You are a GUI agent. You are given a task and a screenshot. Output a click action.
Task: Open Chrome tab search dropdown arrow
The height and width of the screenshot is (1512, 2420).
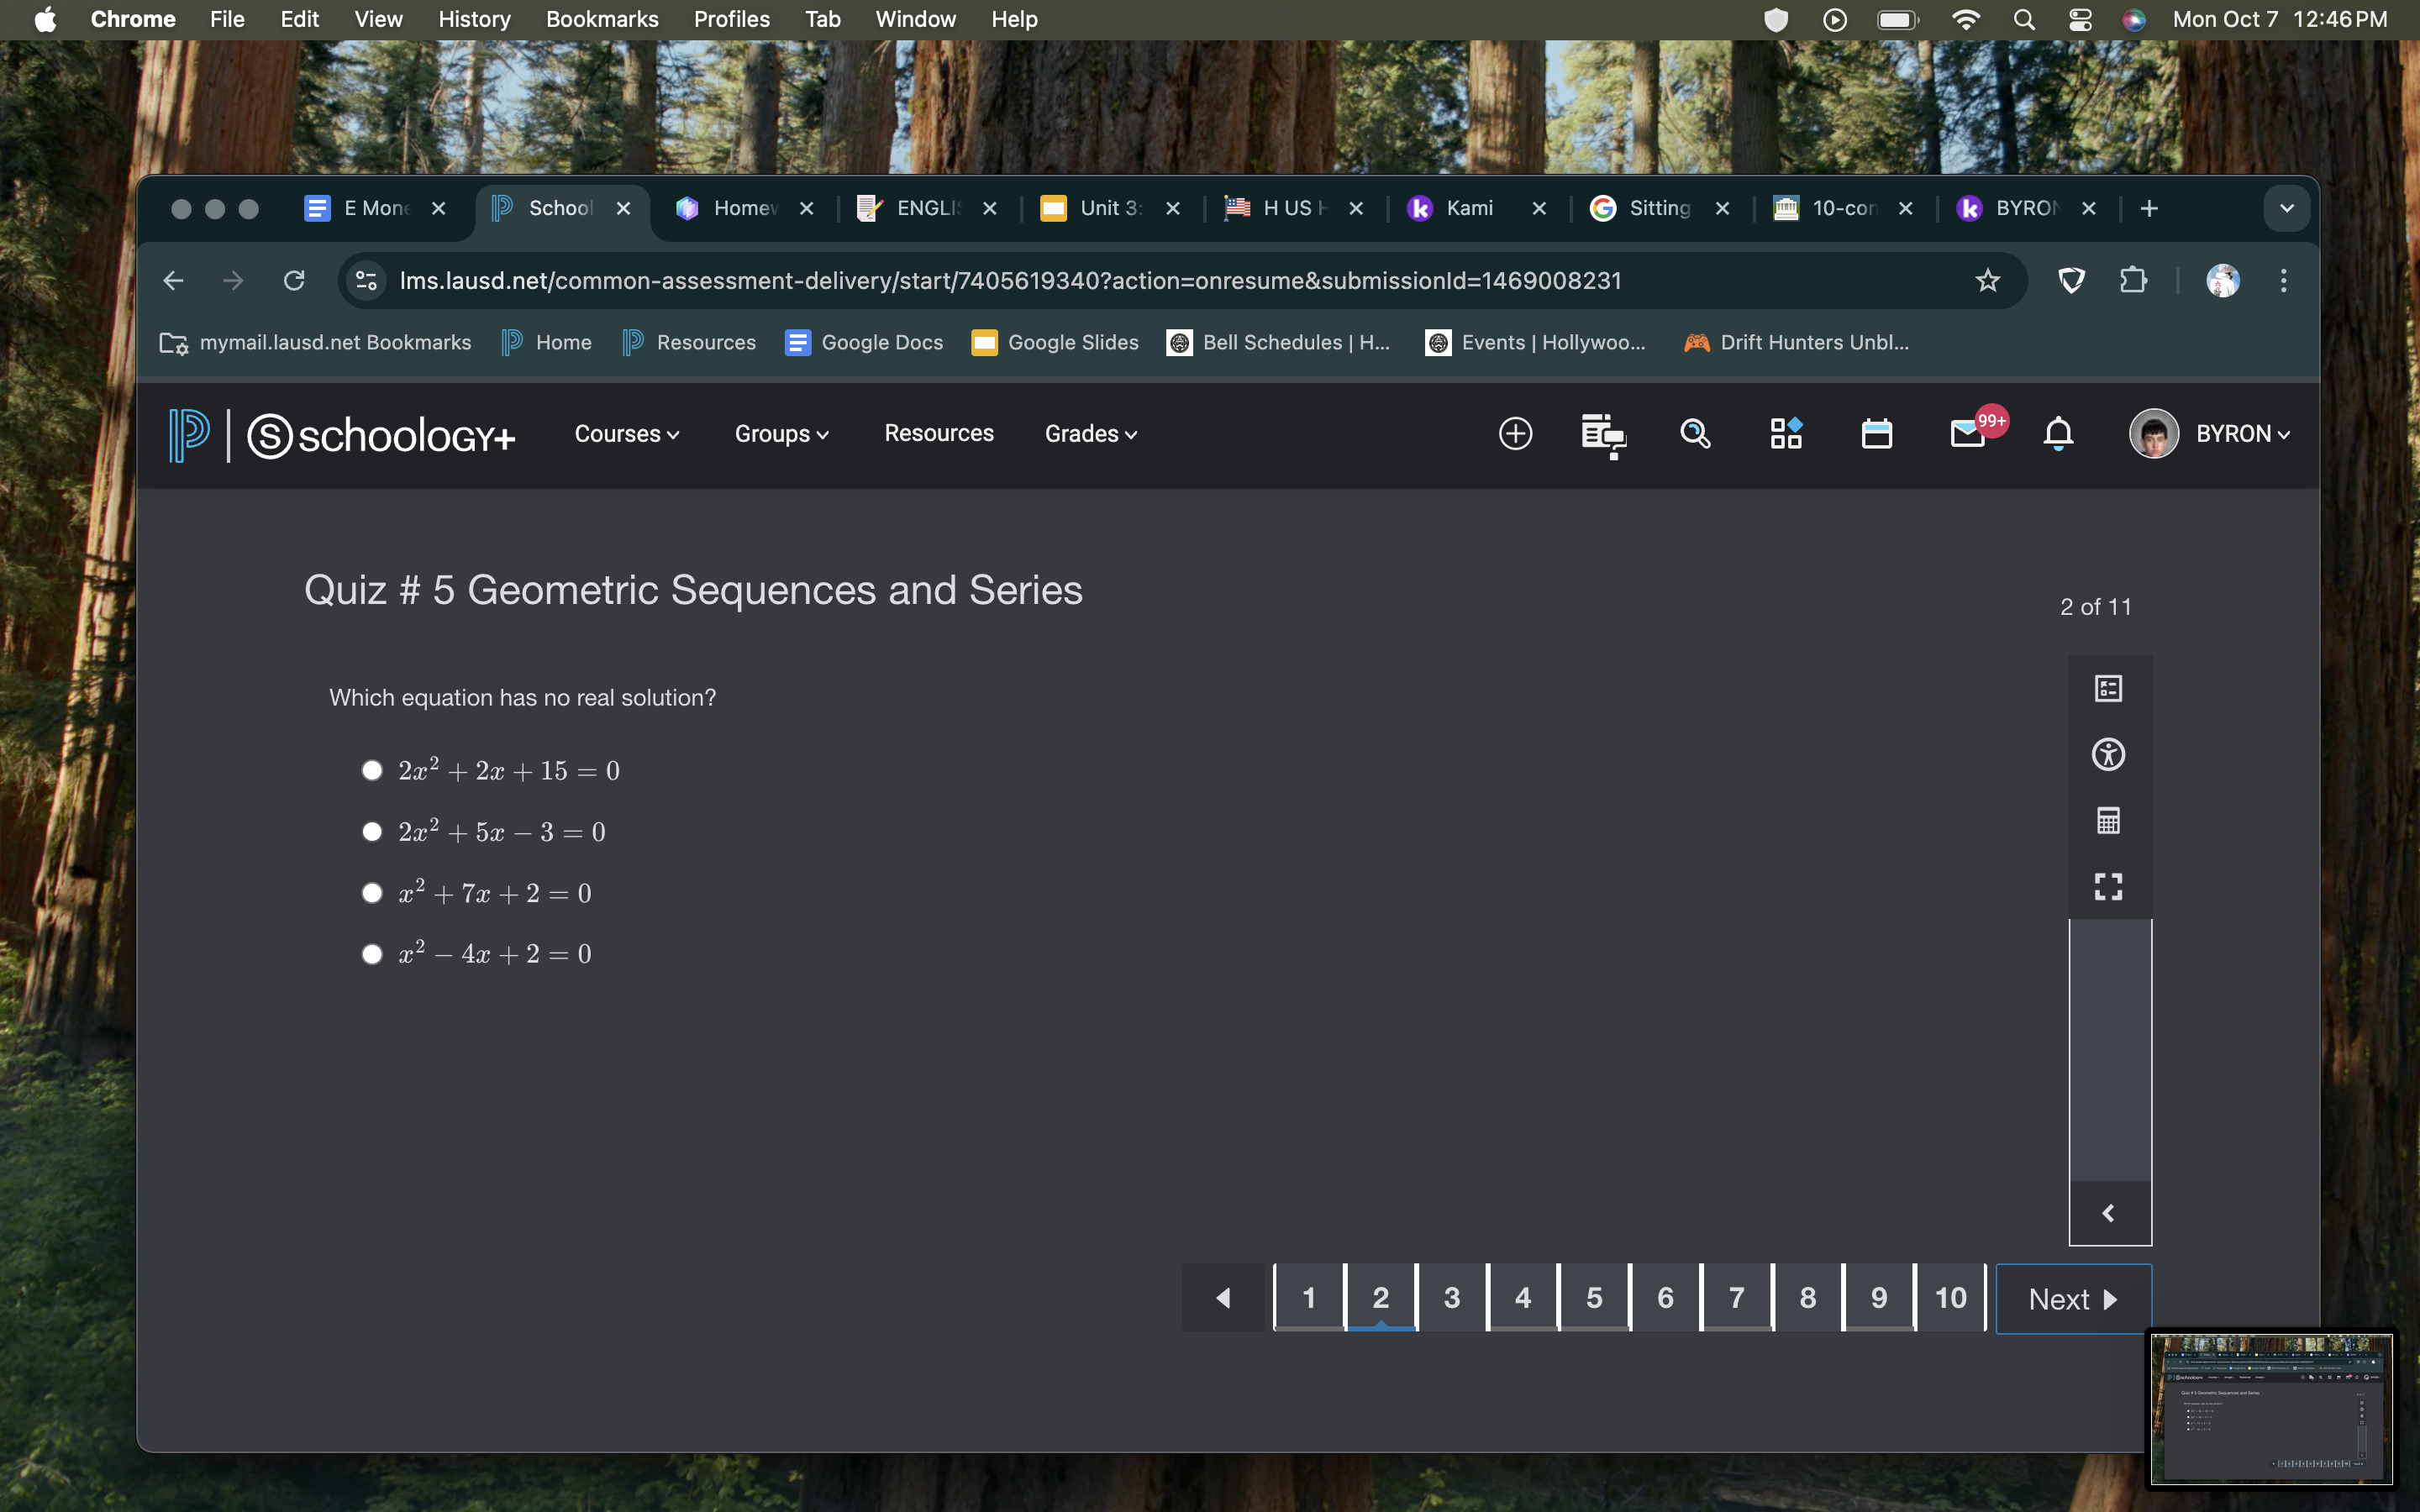2286,208
